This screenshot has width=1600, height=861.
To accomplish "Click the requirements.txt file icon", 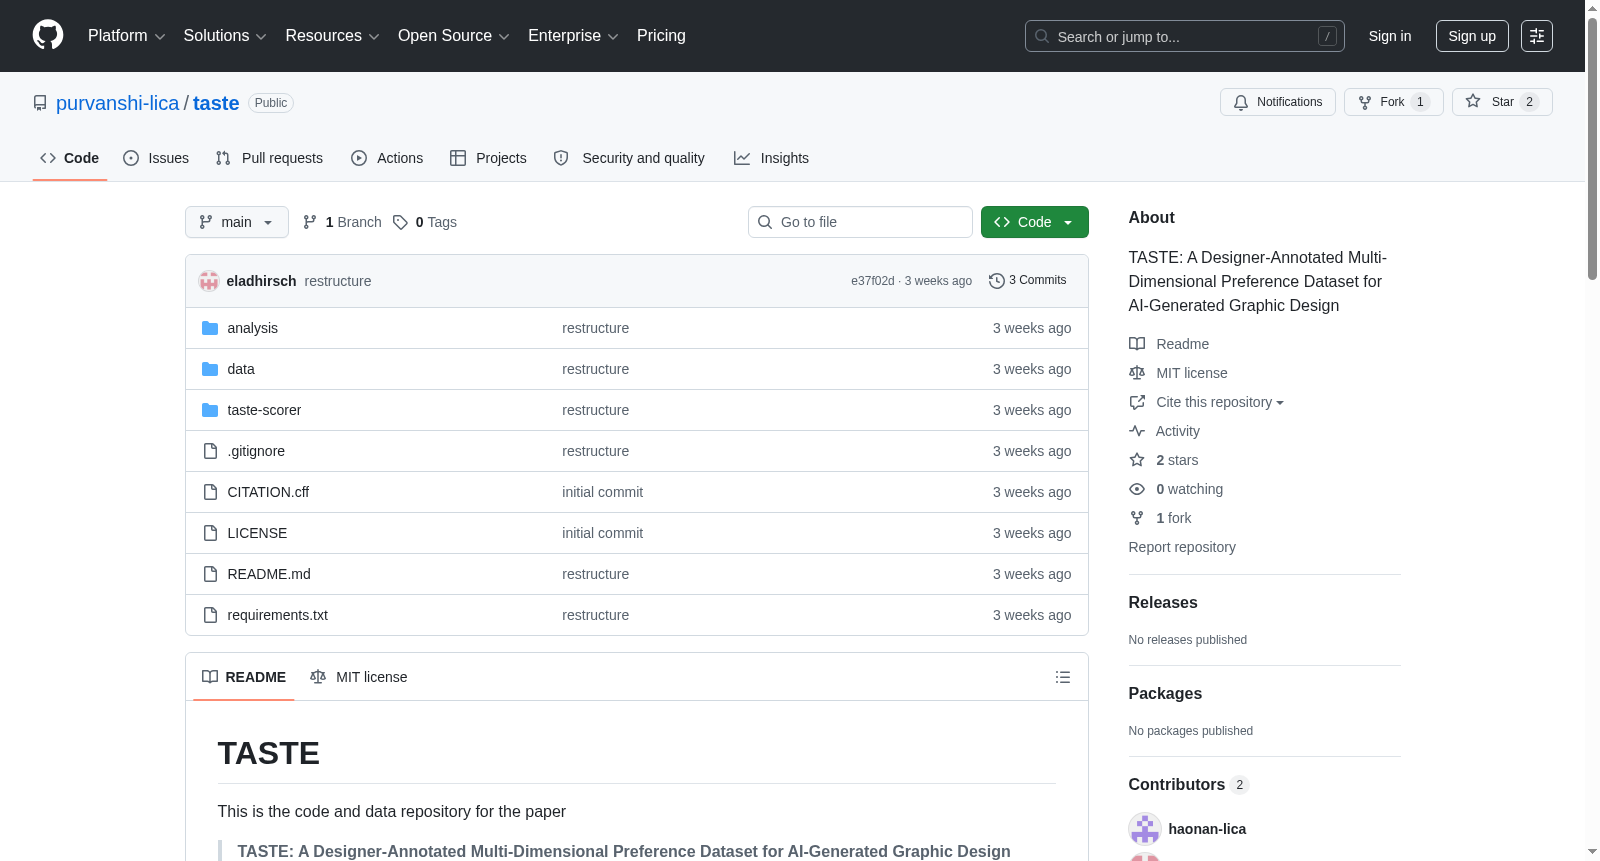I will coord(210,615).
